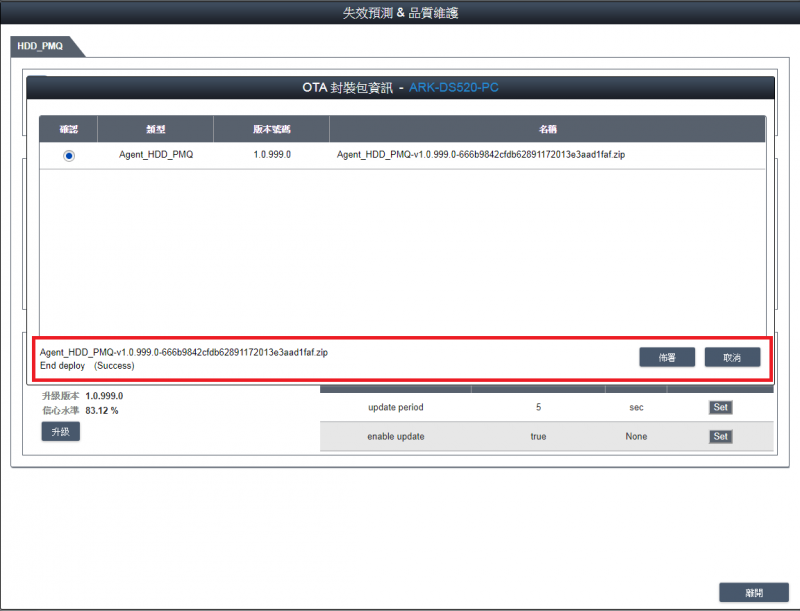Click the End deploy (Success) status text
Image resolution: width=800 pixels, height=611 pixels.
[x=87, y=366]
